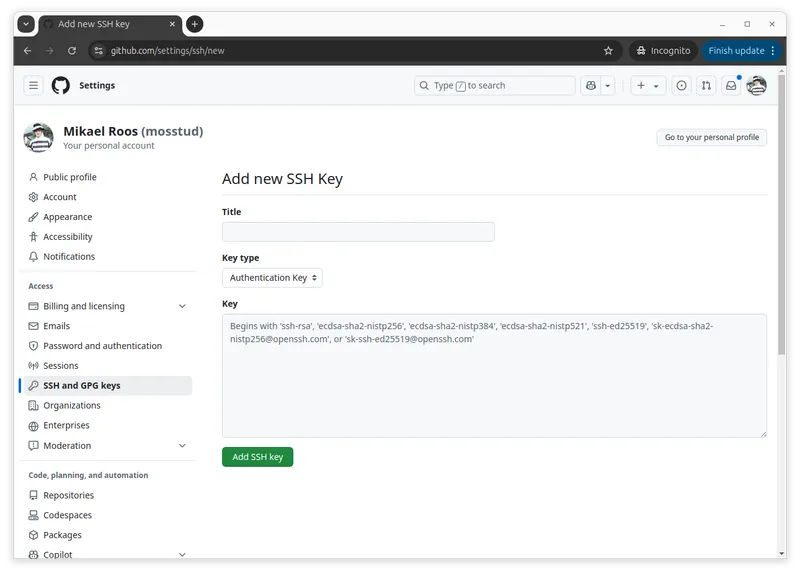Open the GitHub hamburger navigation menu
Screen dimensions: 800x574
pyautogui.click(x=33, y=86)
